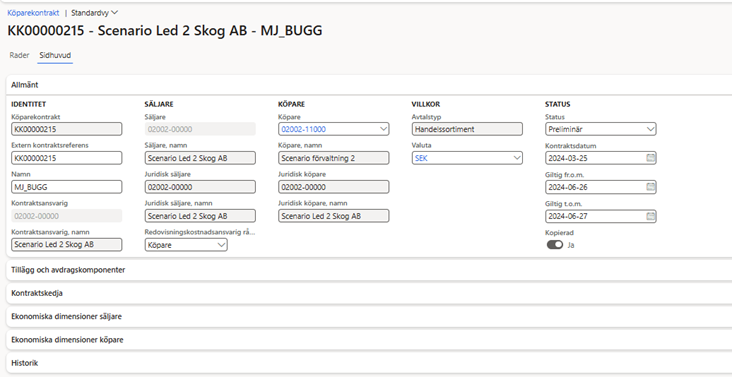The height and width of the screenshot is (377, 732).
Task: Open the Köpare dropdown arrow
Action: [x=383, y=129]
